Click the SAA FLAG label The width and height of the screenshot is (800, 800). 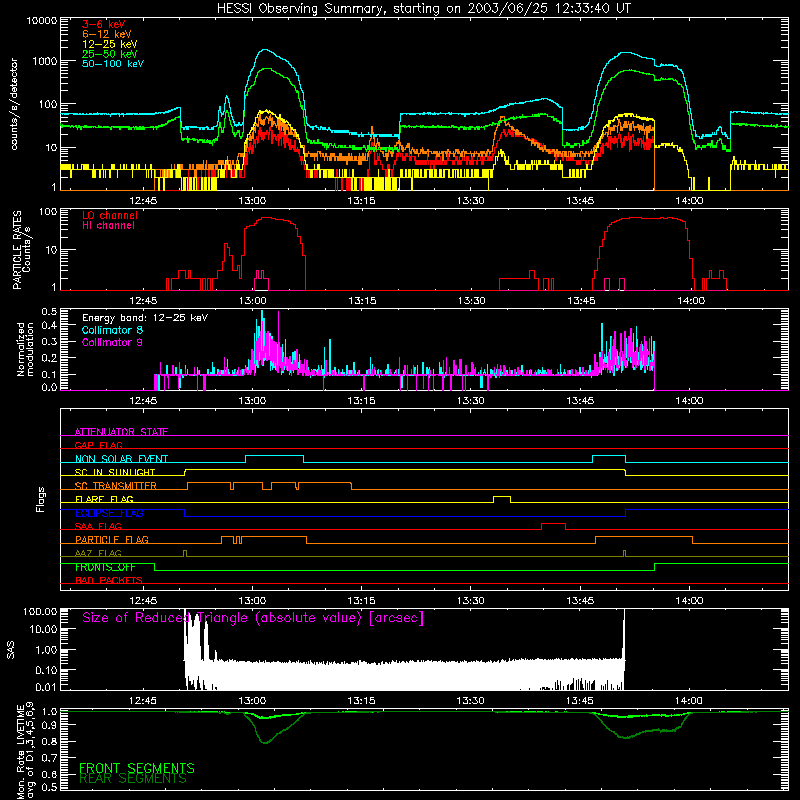tap(98, 526)
